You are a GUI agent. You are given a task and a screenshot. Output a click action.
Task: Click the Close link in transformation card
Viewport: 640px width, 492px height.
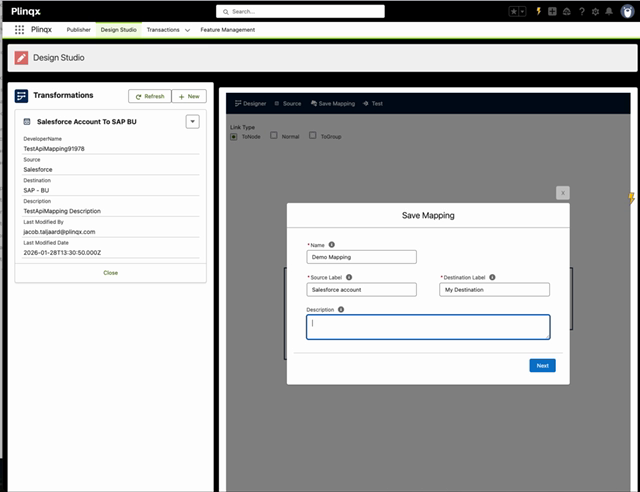pos(111,273)
